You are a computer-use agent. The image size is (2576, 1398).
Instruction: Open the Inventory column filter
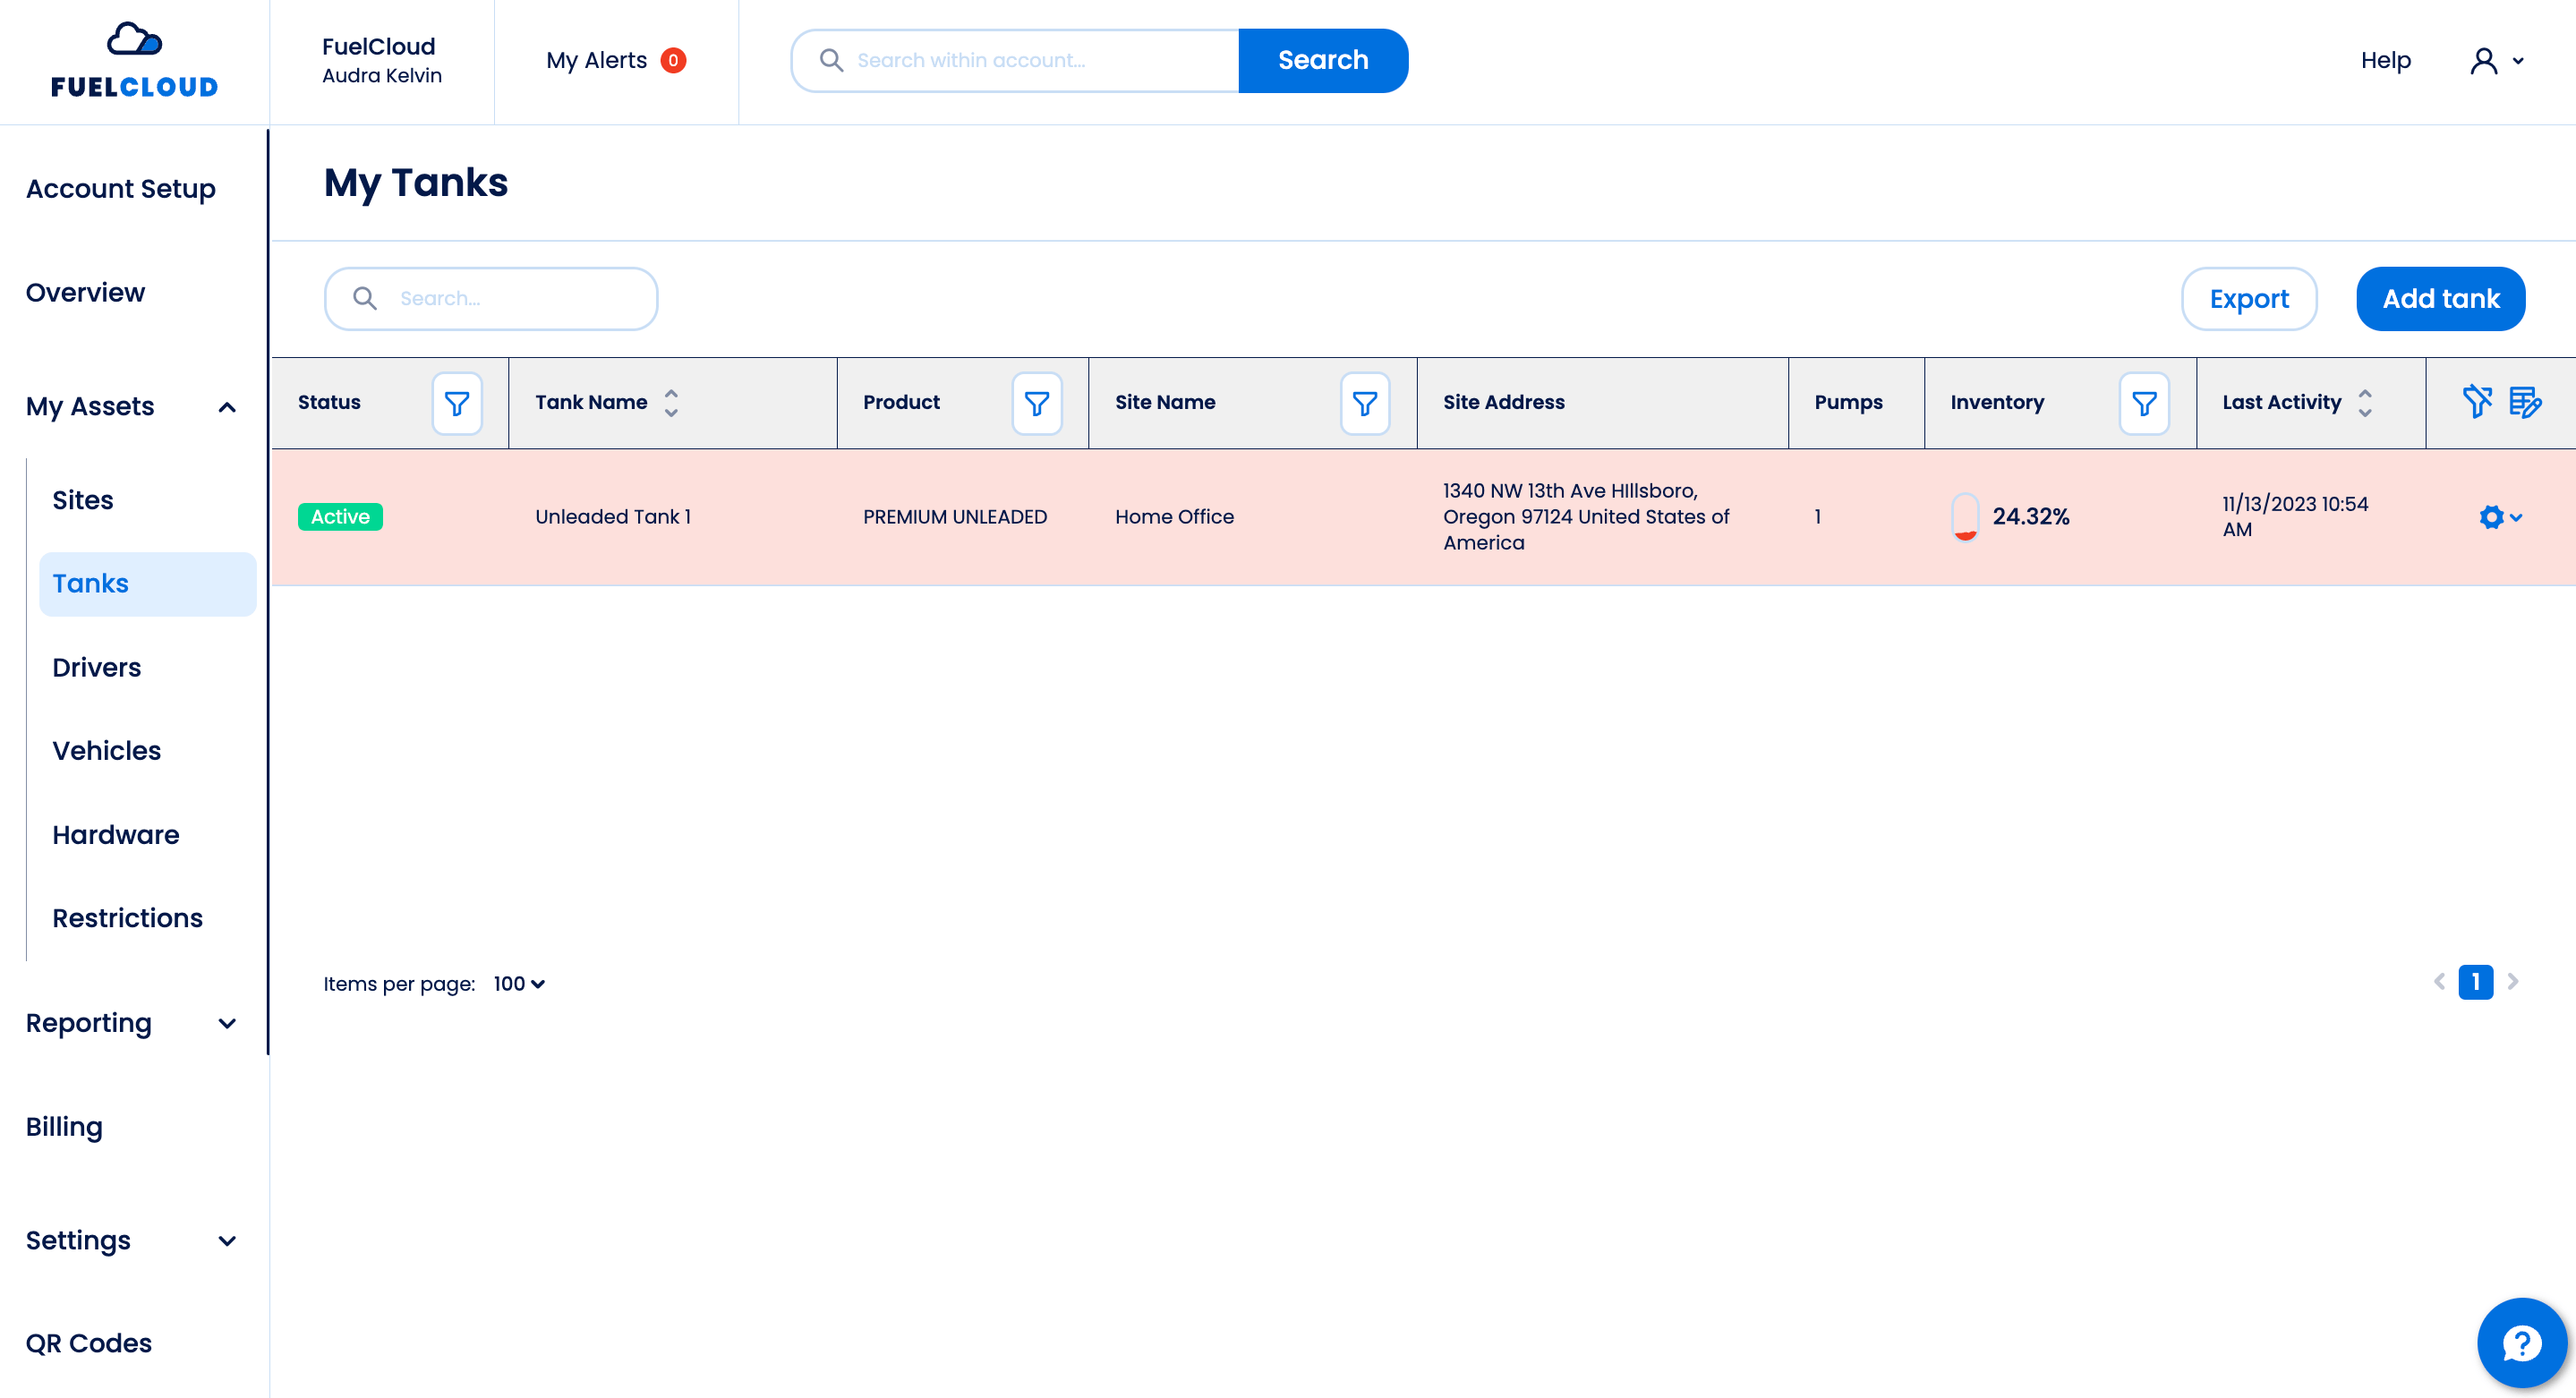point(2143,403)
